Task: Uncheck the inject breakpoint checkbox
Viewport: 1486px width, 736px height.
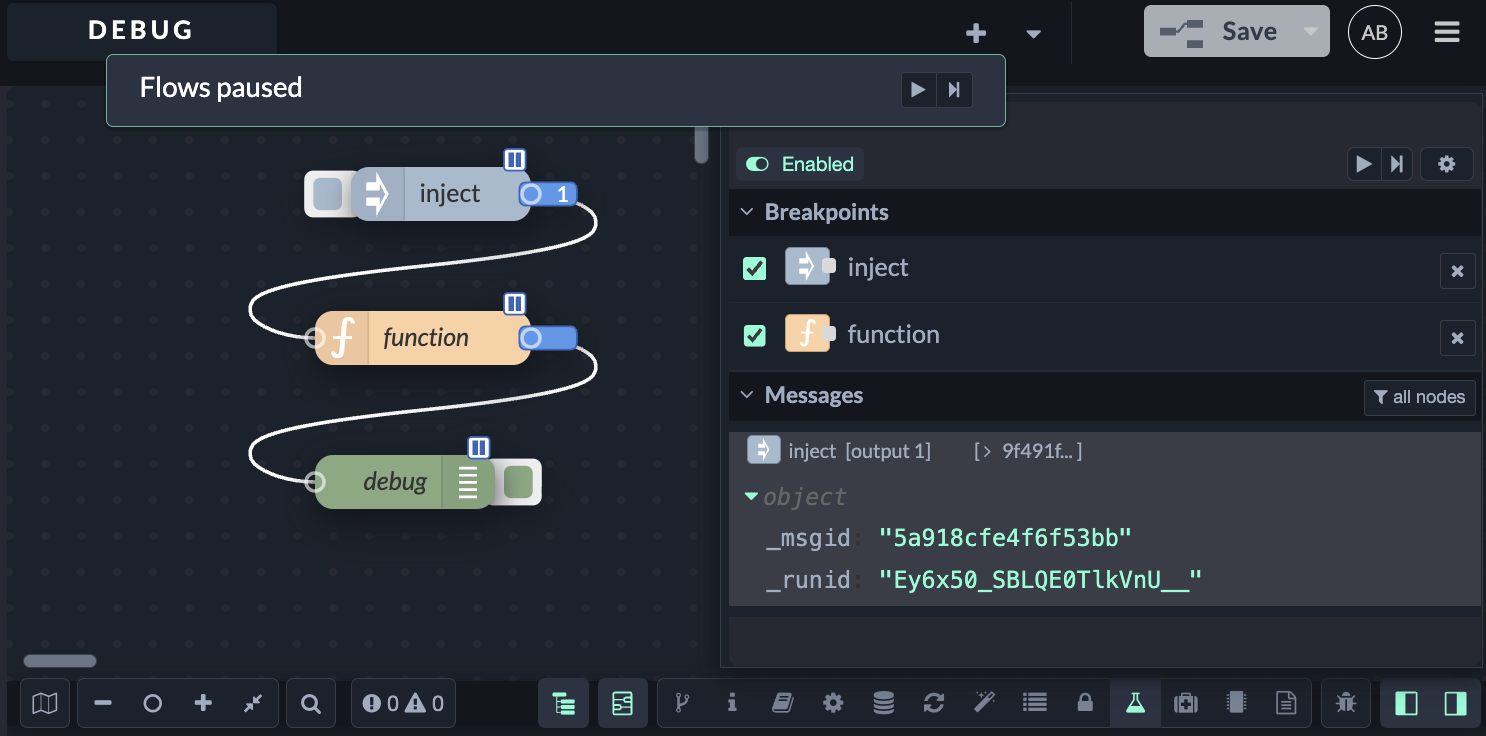Action: (x=755, y=268)
